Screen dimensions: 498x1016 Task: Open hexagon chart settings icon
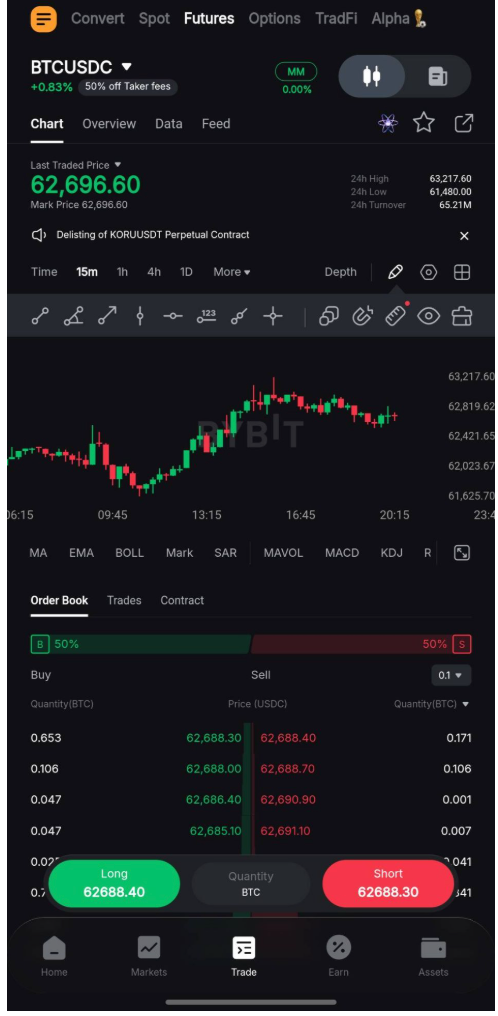point(429,272)
